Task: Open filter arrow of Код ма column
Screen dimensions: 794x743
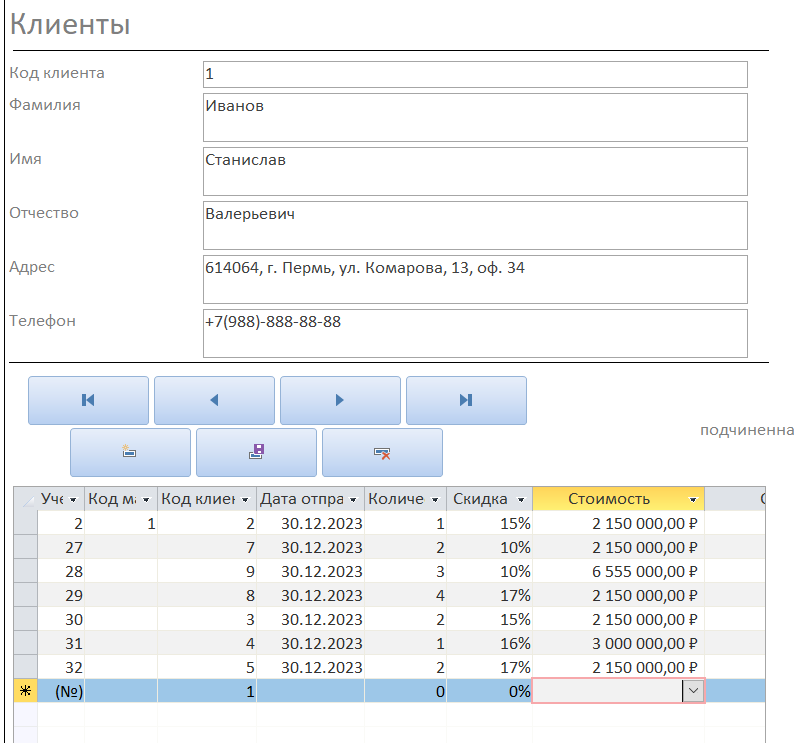Action: 146,500
